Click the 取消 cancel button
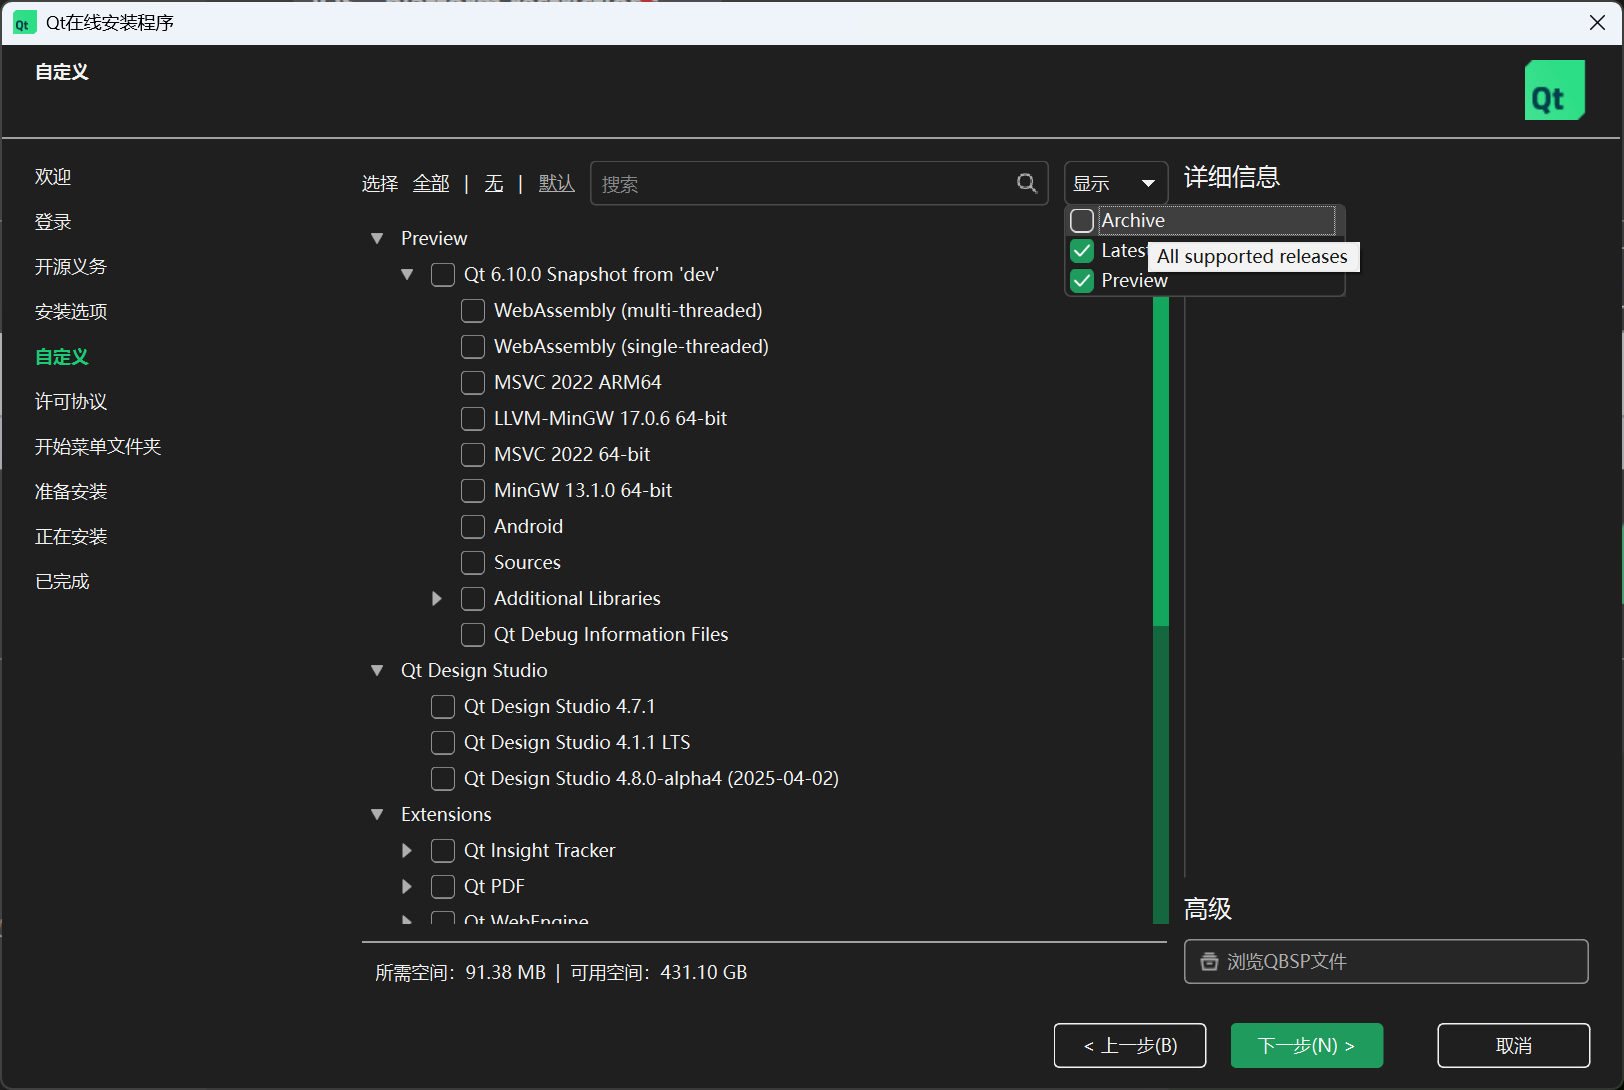The width and height of the screenshot is (1624, 1090). pos(1514,1045)
